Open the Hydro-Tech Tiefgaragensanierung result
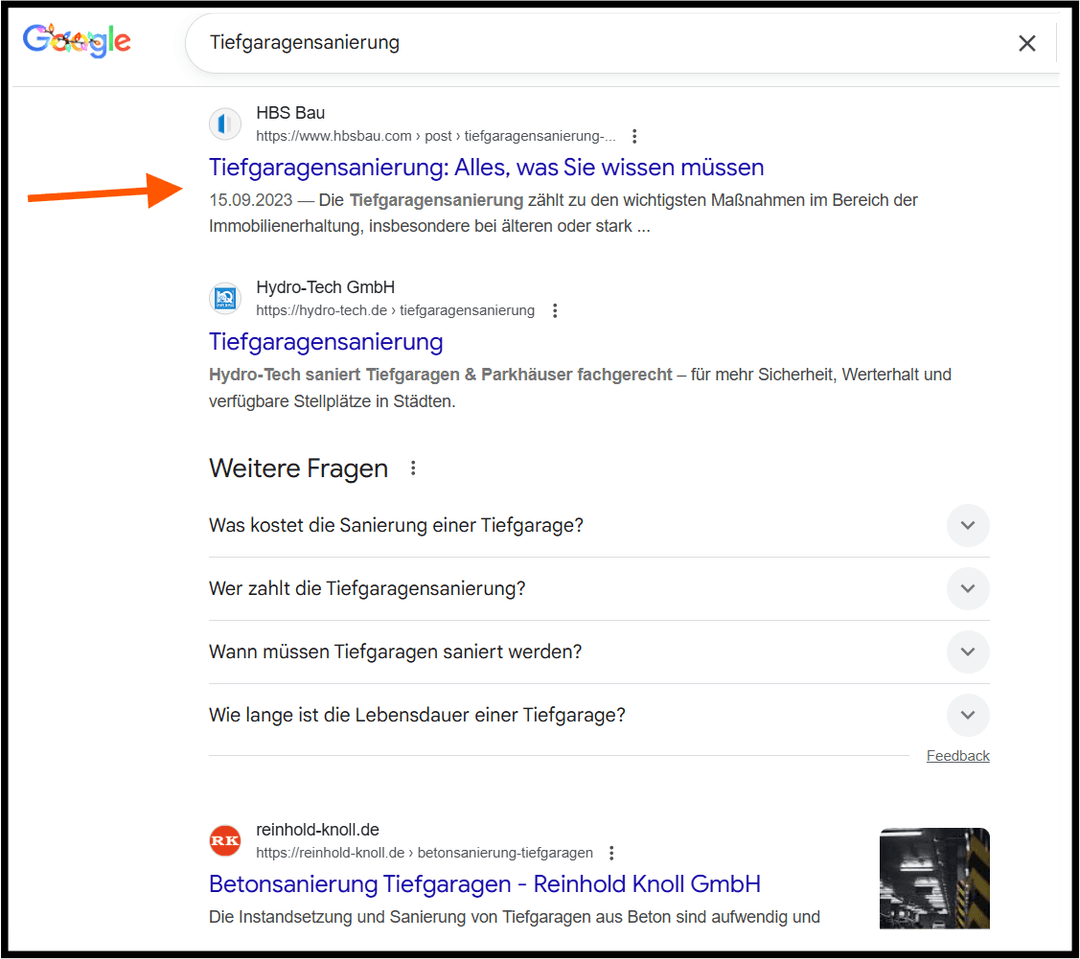This screenshot has height=959, width=1080. click(x=325, y=342)
